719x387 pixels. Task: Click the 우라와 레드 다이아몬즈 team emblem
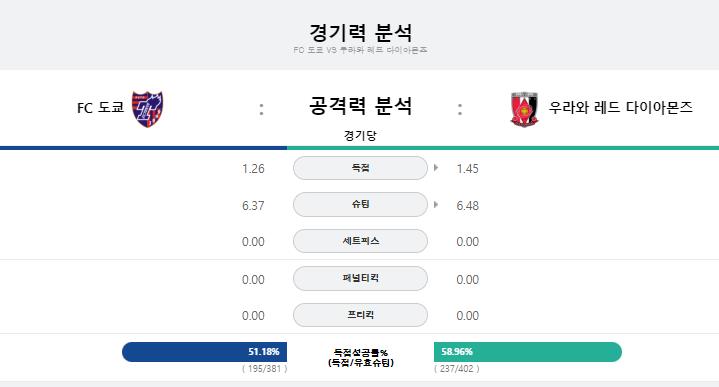(524, 110)
